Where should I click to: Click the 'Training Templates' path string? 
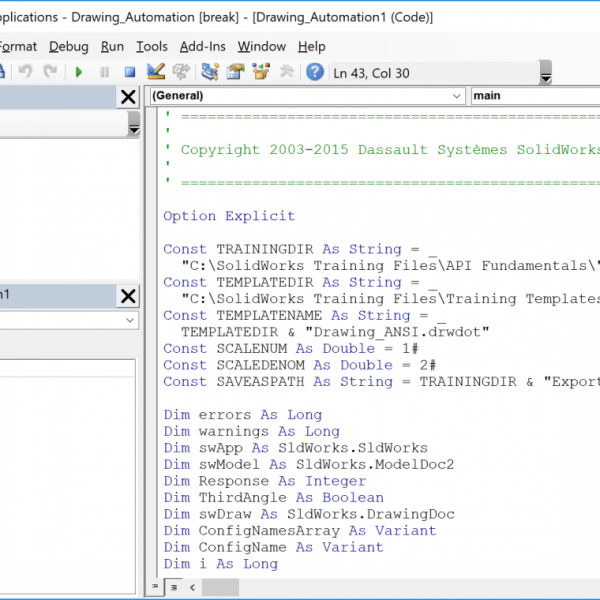click(390, 299)
